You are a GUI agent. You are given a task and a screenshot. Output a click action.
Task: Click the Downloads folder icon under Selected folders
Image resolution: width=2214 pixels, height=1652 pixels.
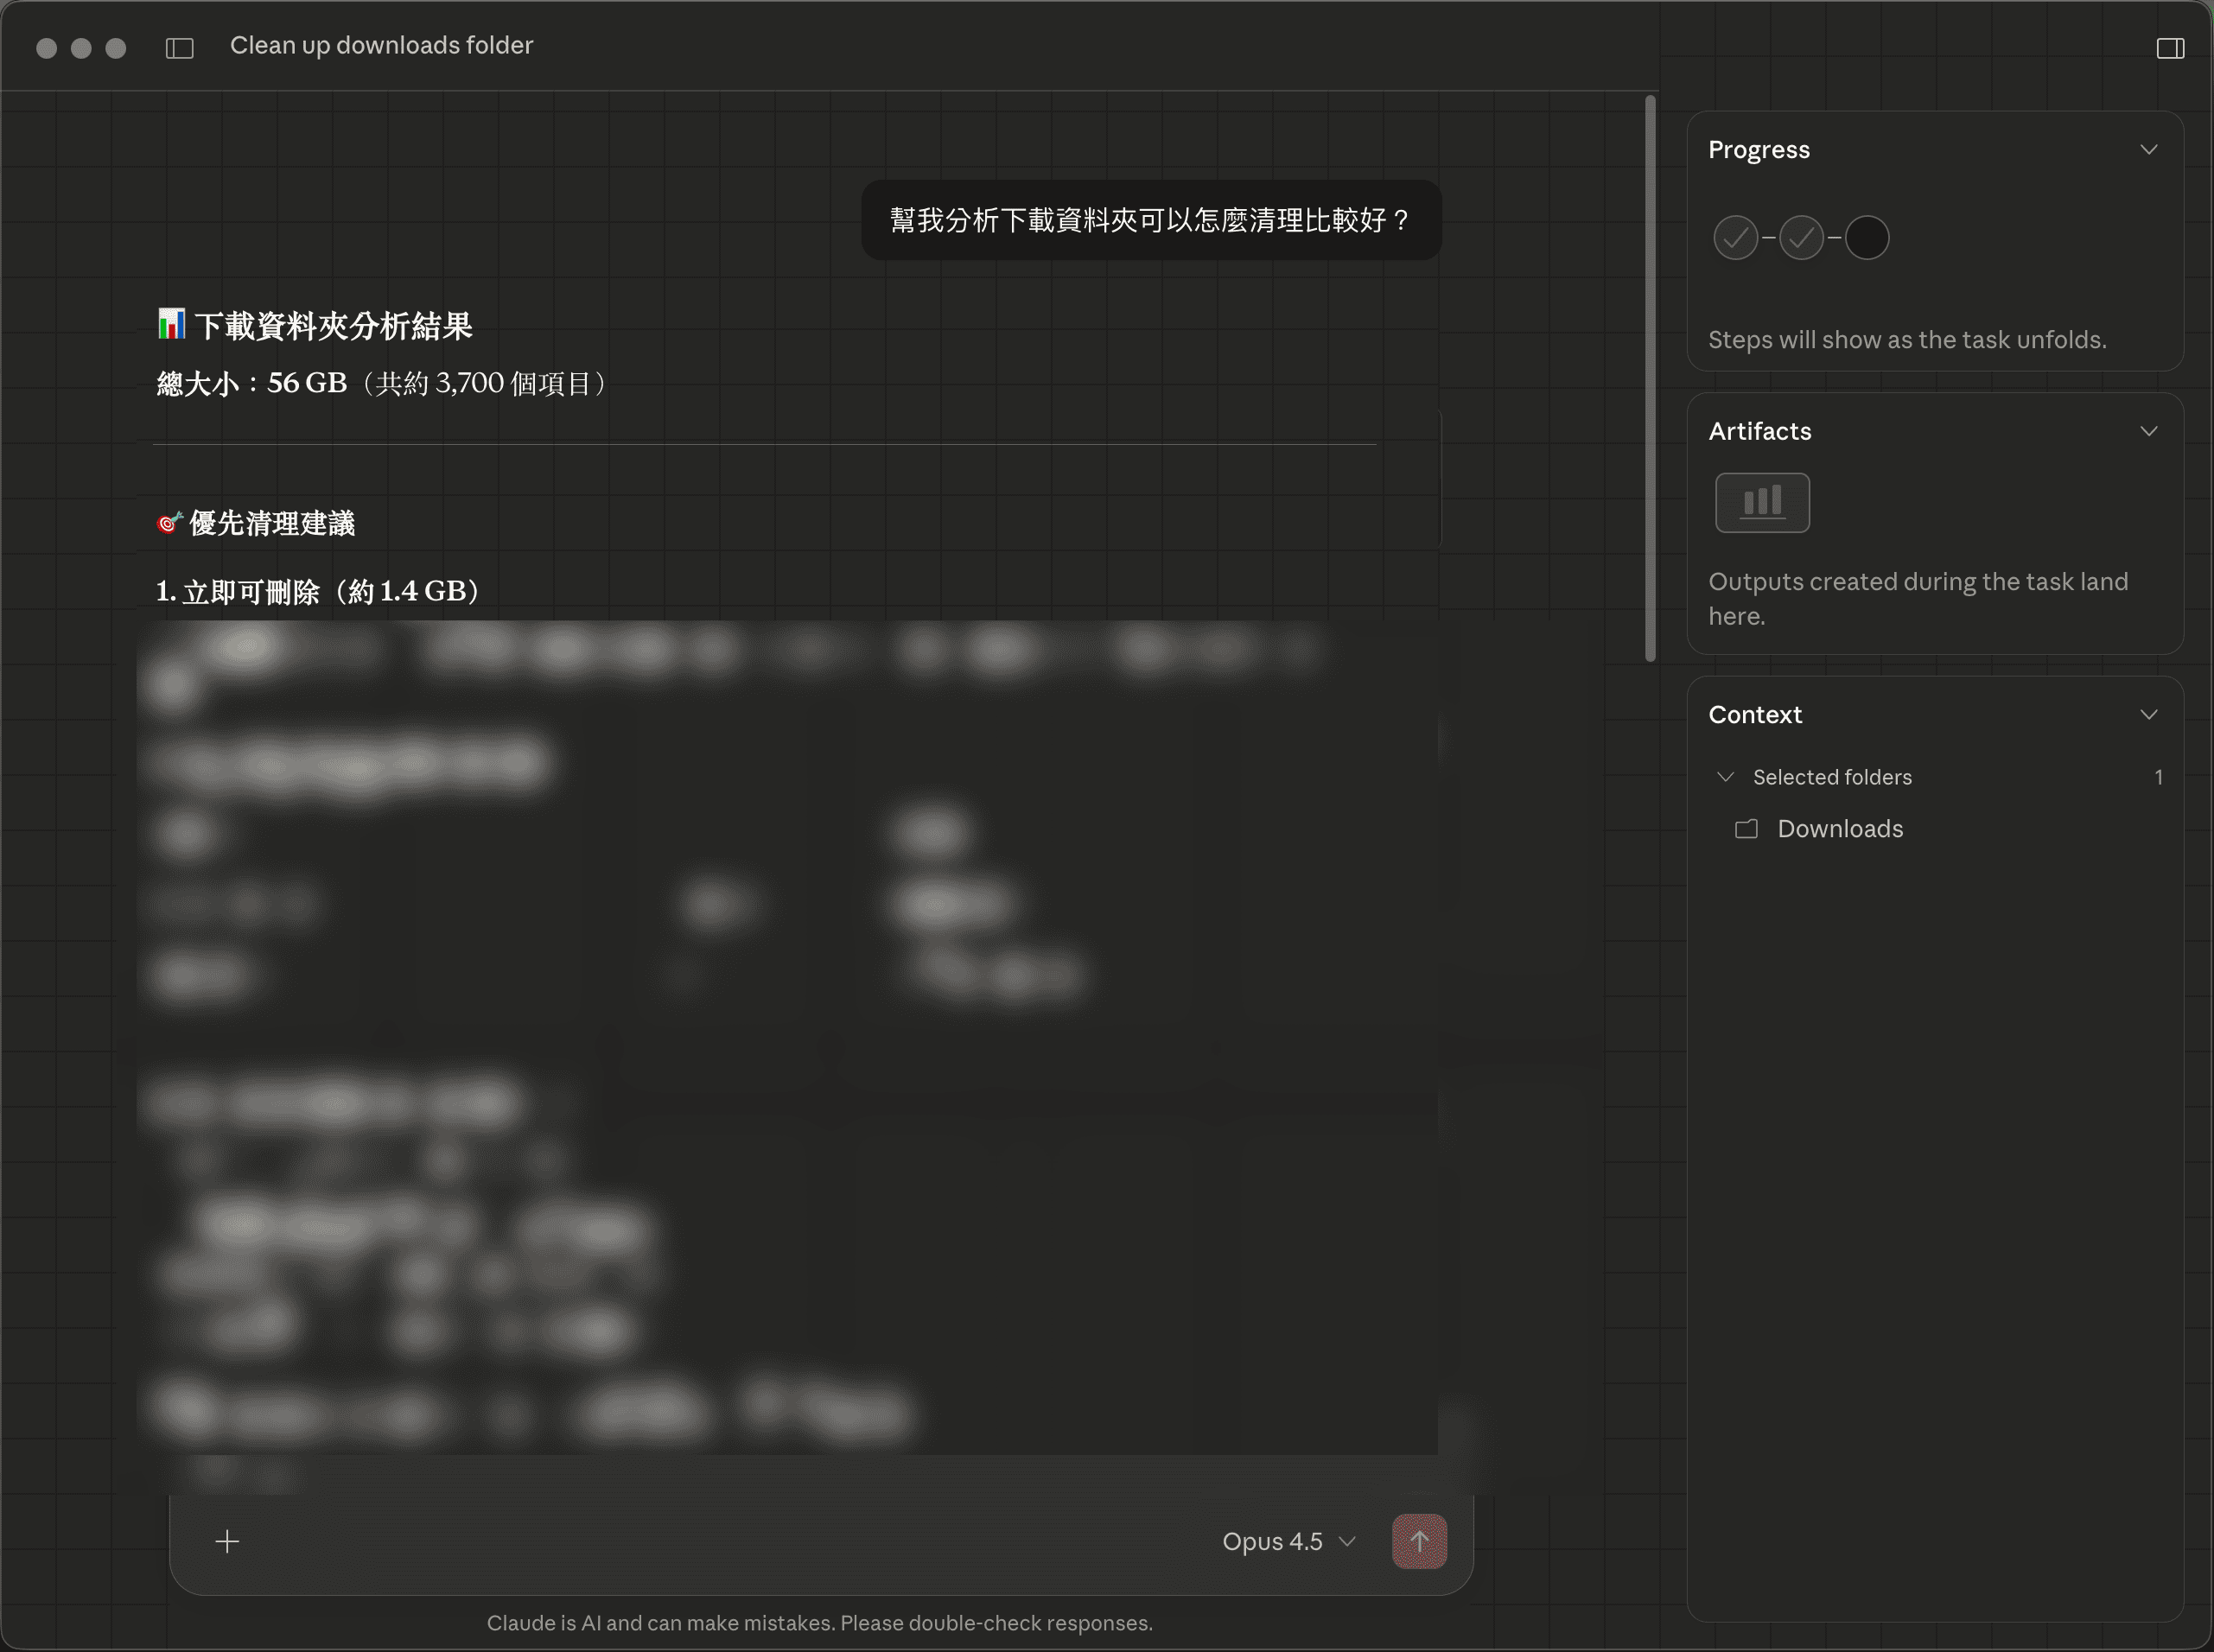coord(1747,828)
